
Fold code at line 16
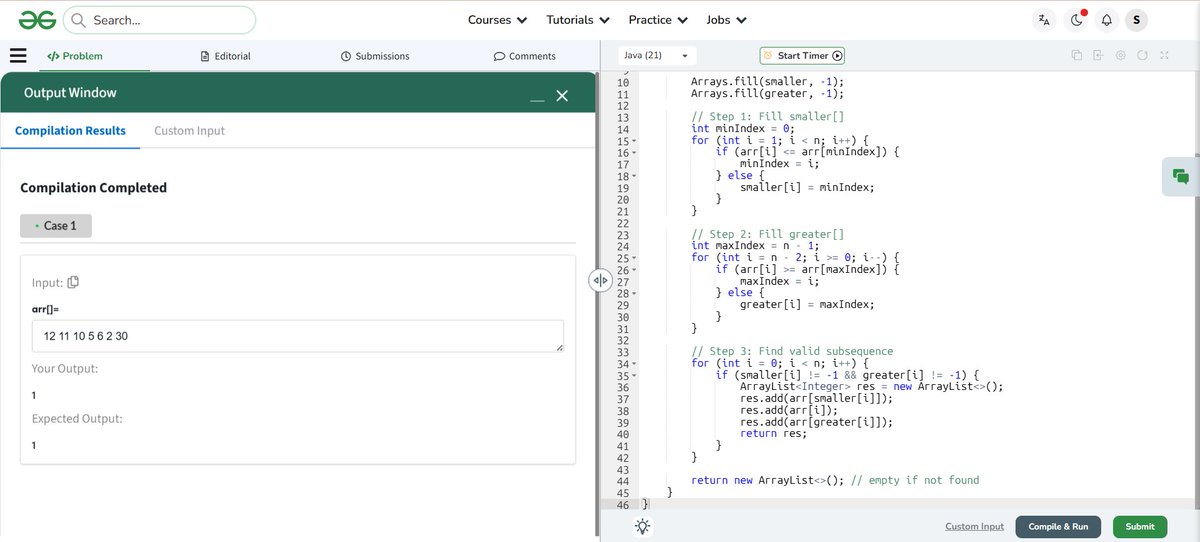point(634,153)
